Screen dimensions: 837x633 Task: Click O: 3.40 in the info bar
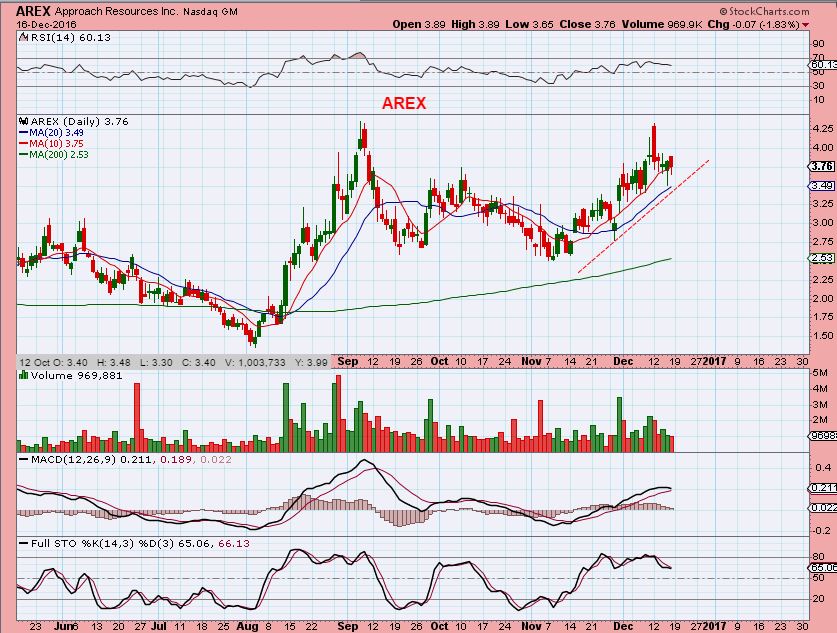pyautogui.click(x=69, y=362)
